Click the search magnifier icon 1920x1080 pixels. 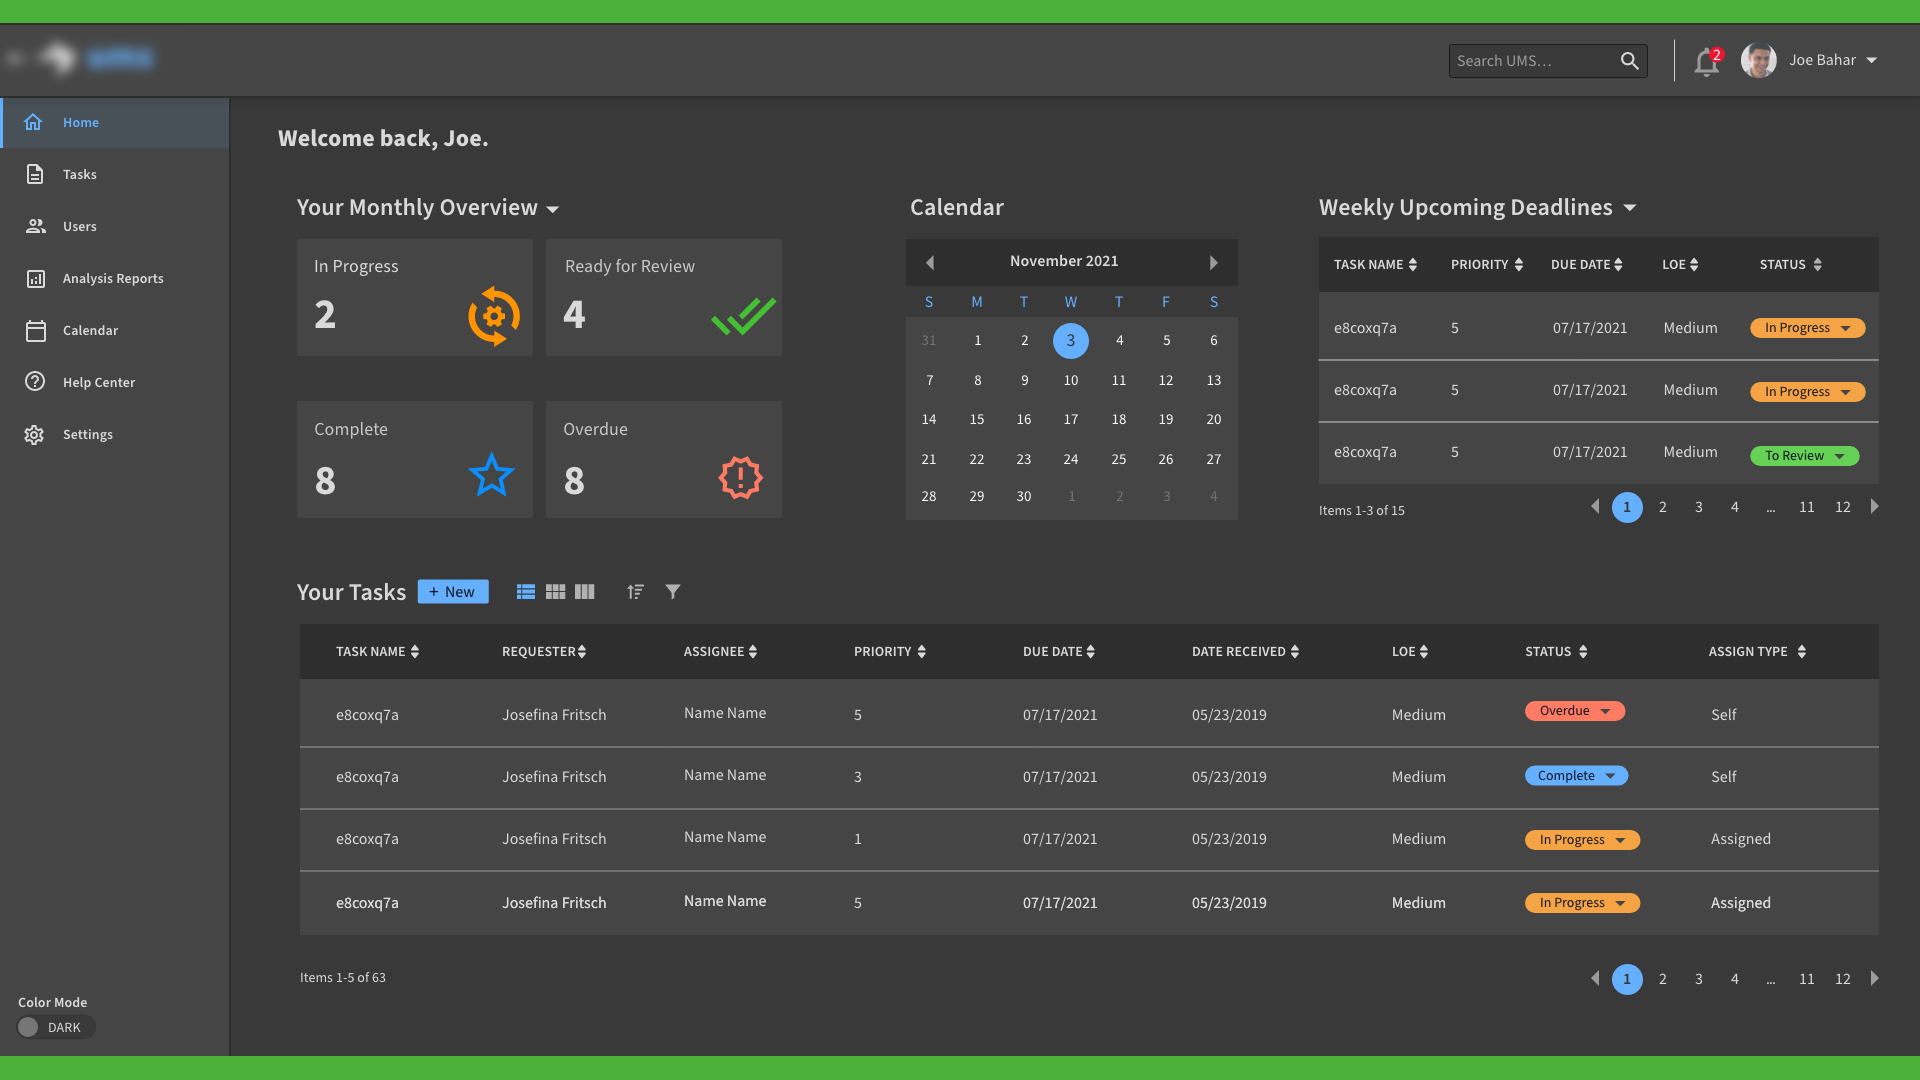click(1629, 61)
